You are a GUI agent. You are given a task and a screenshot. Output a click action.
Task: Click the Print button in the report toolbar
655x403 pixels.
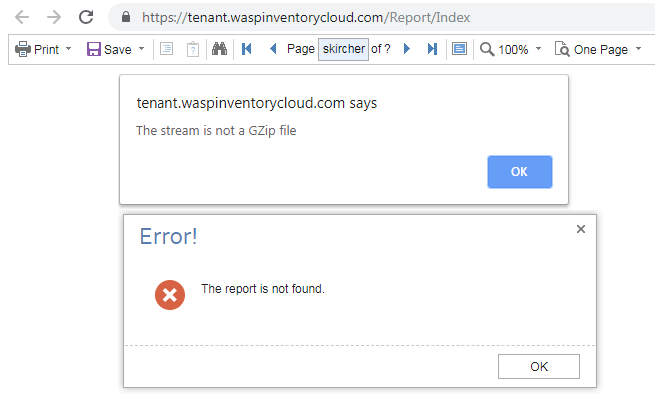(x=37, y=49)
